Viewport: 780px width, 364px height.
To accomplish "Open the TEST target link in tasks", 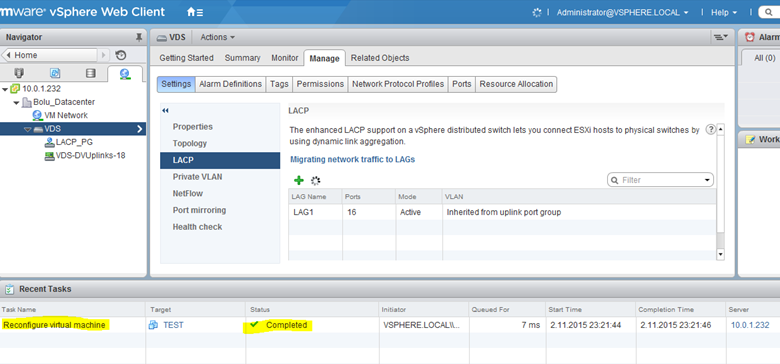I will pos(173,325).
